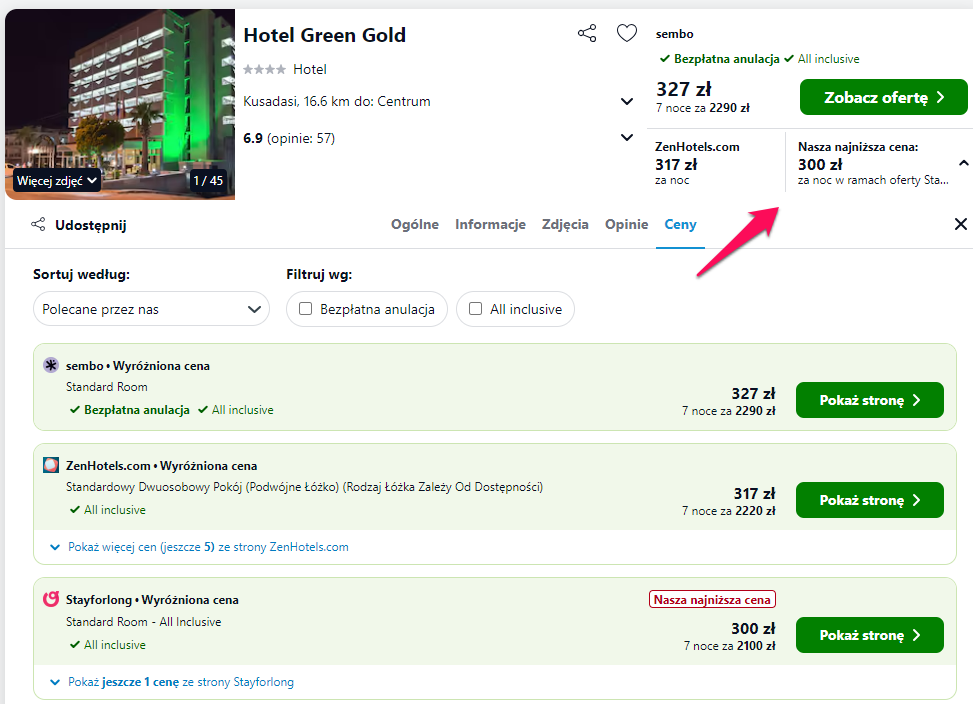Image resolution: width=973 pixels, height=704 pixels.
Task: Switch to the Ogólne tab
Action: pyautogui.click(x=415, y=224)
